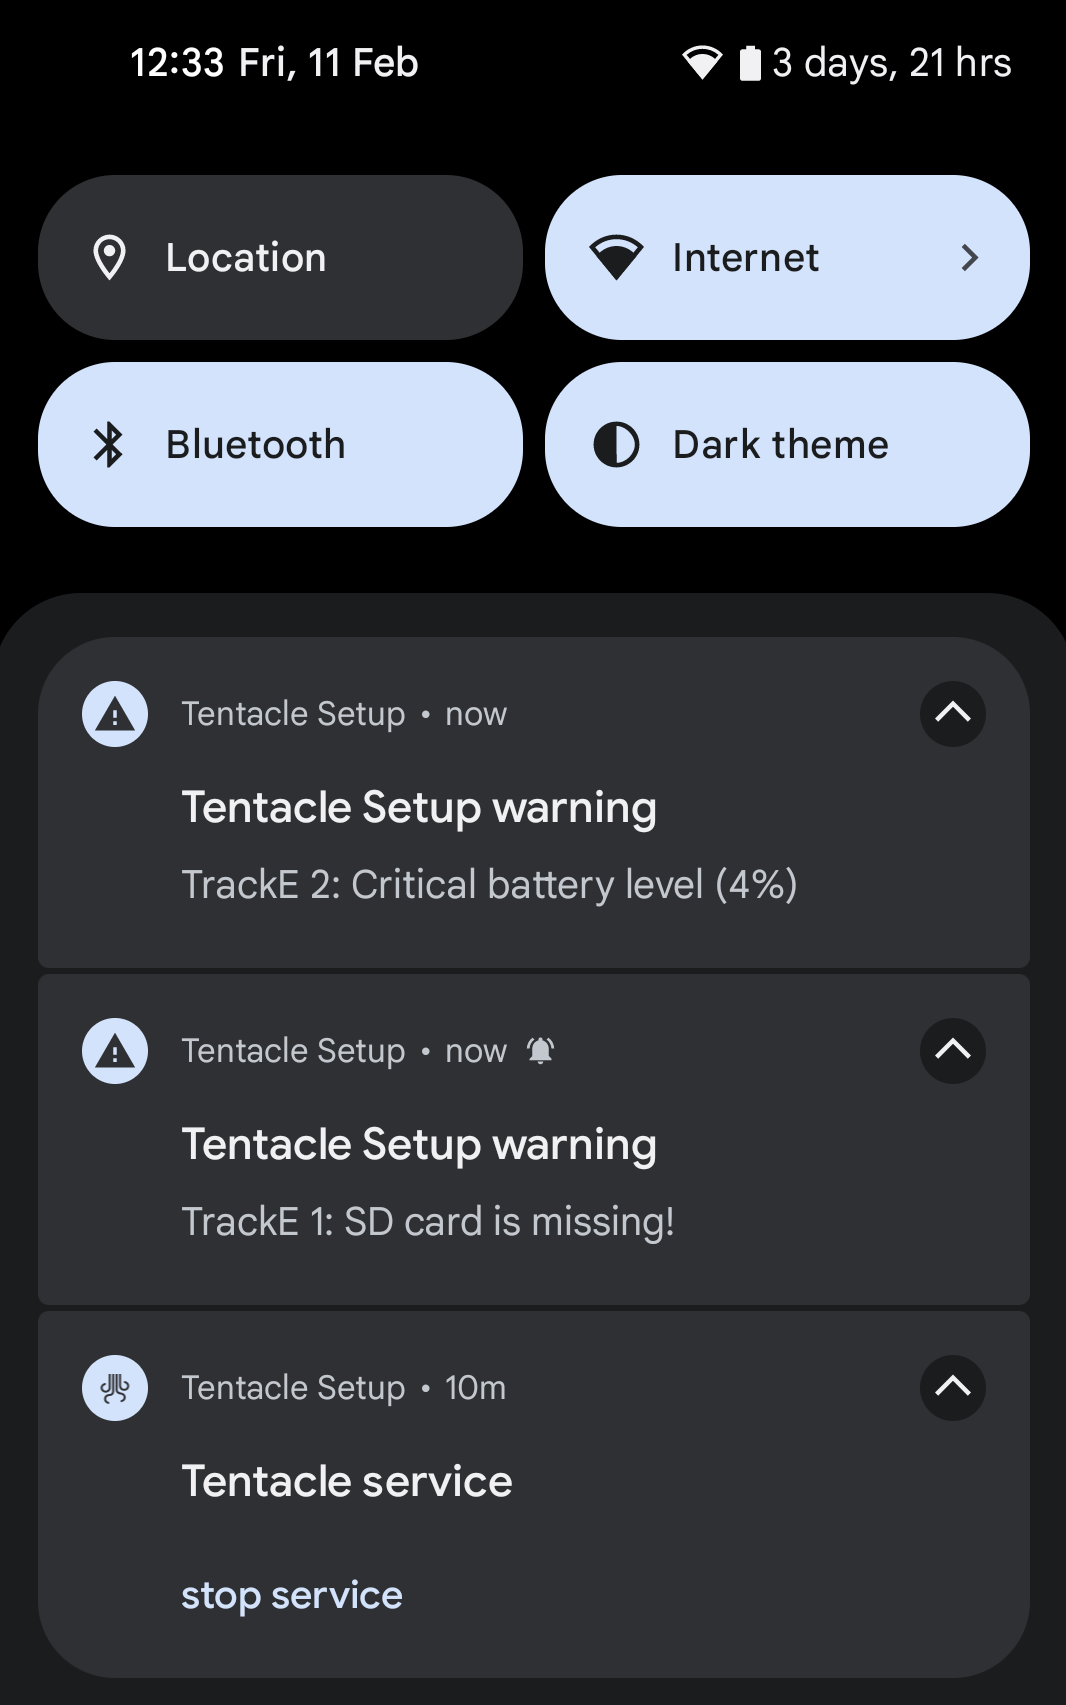Open the 'TrackE 1: SD card is missing!' message

pyautogui.click(x=428, y=1222)
